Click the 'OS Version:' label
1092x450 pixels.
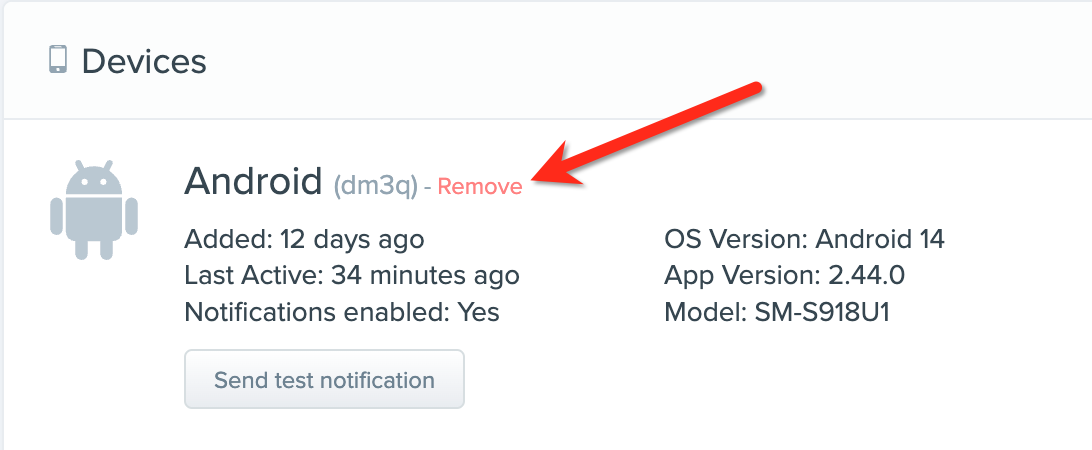pos(735,240)
